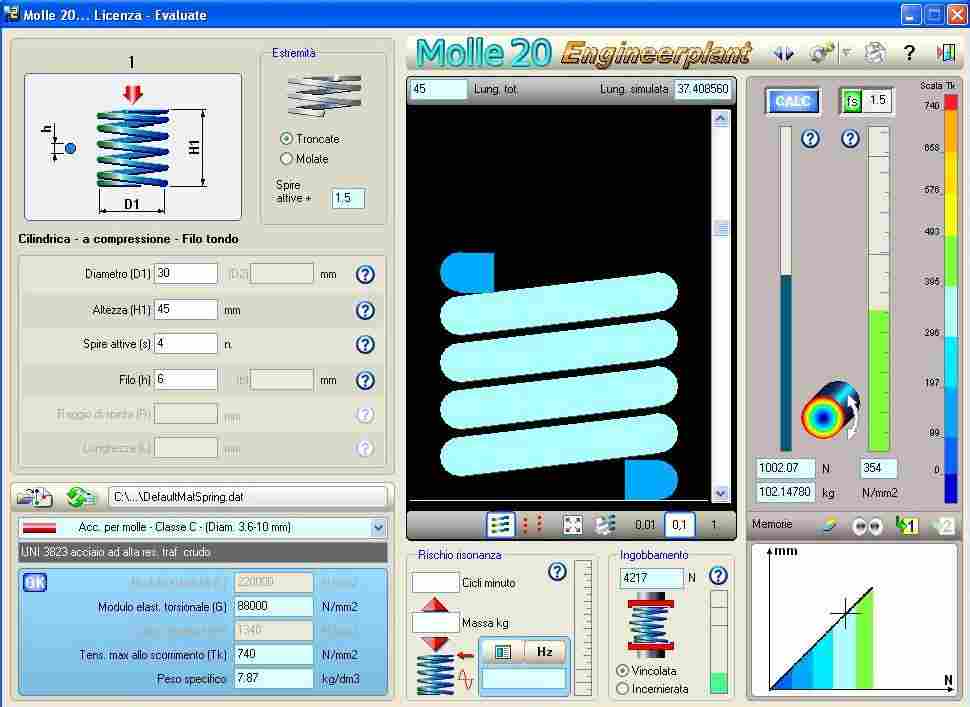Select the Troncate end option

pos(286,139)
